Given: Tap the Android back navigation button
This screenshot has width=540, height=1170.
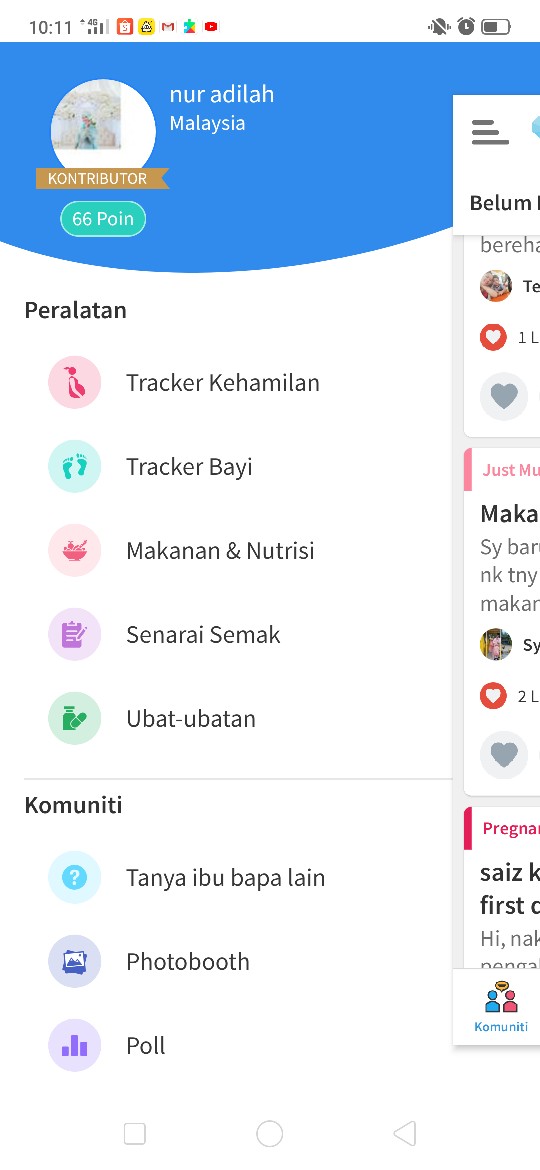Looking at the screenshot, I should point(404,1133).
